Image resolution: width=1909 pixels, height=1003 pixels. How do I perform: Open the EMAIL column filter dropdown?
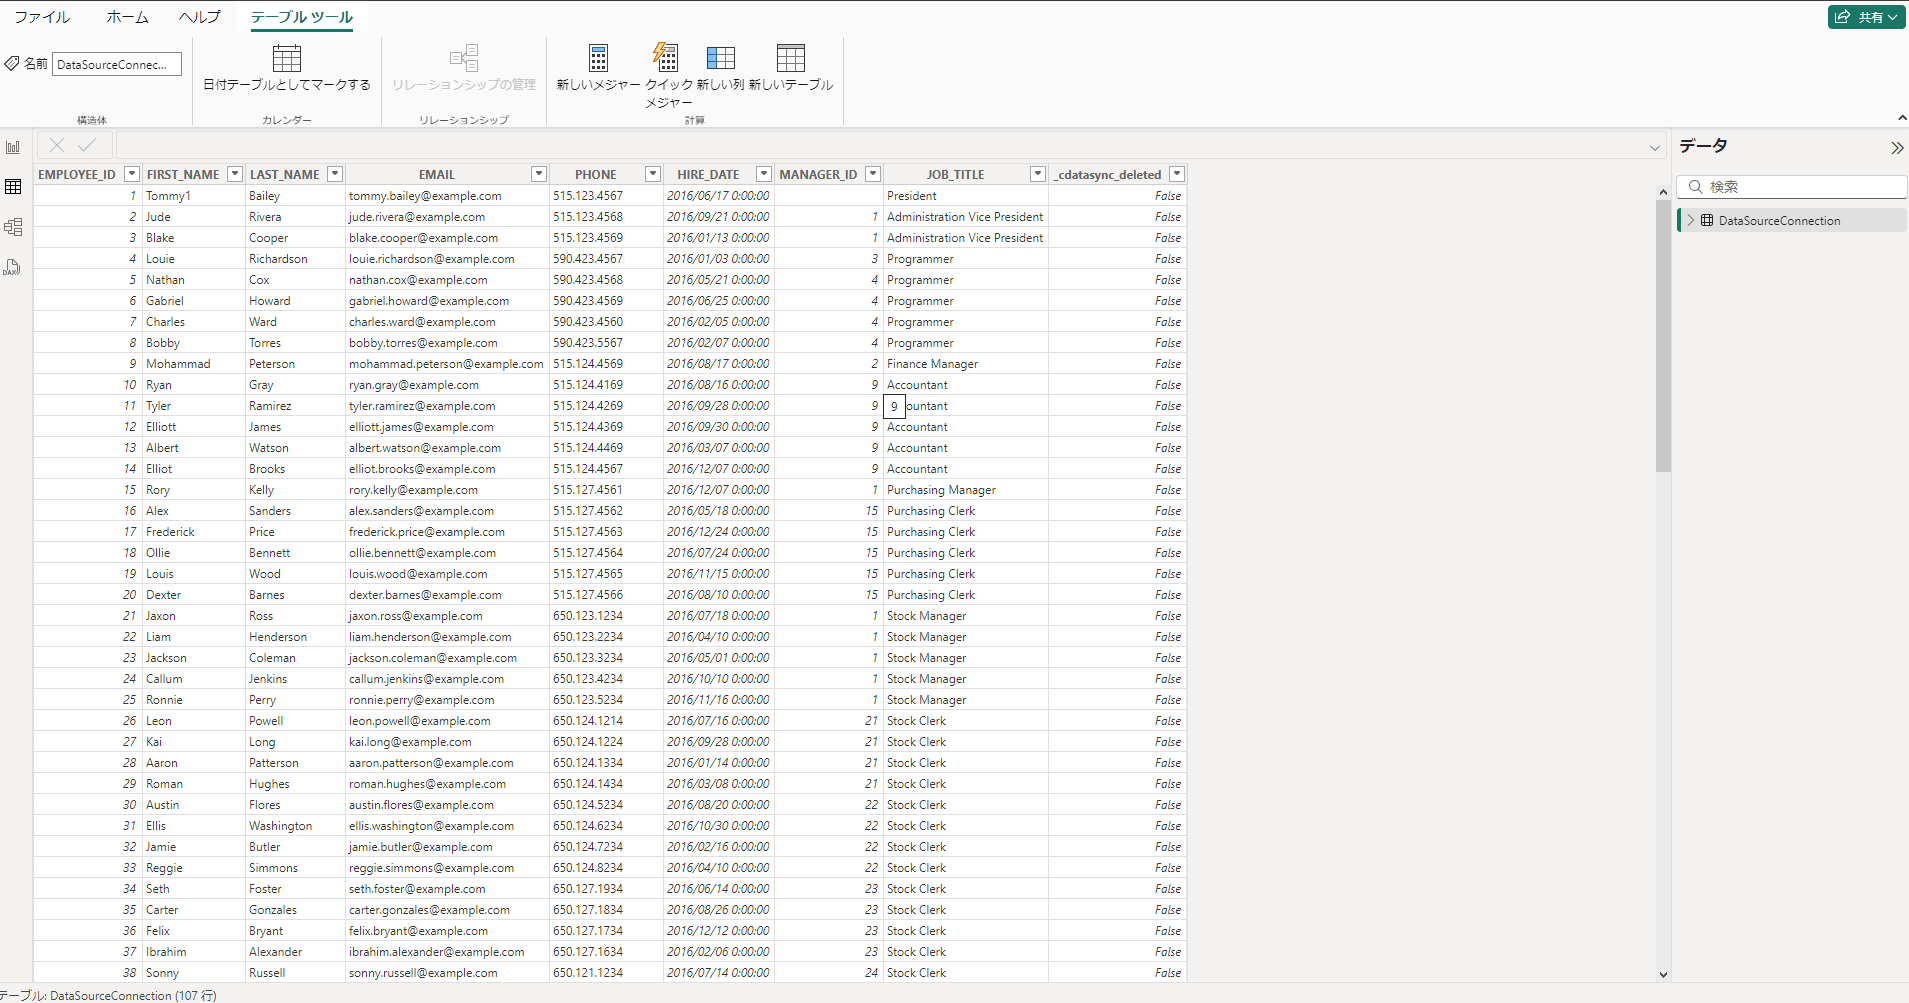pos(539,173)
